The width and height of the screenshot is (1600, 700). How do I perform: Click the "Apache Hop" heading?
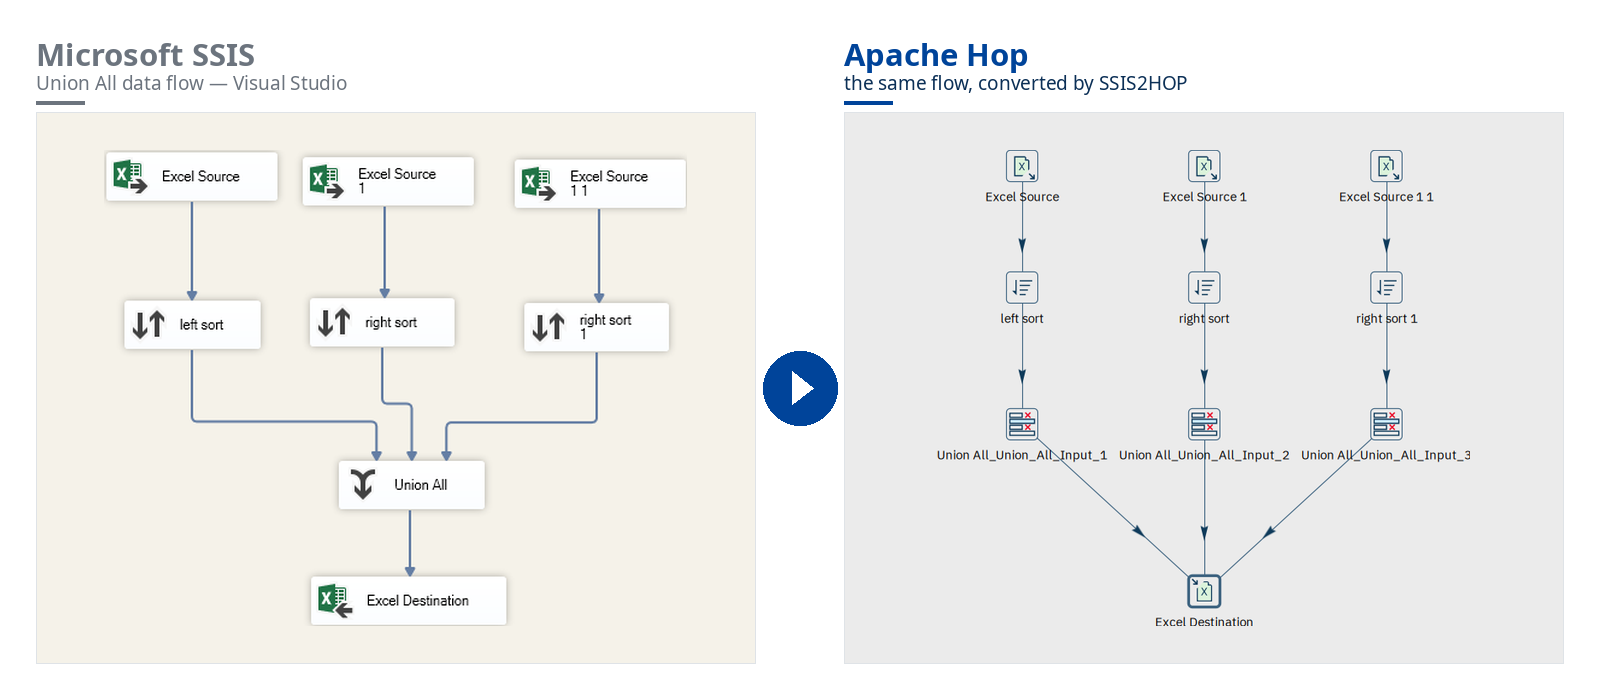pyautogui.click(x=936, y=55)
